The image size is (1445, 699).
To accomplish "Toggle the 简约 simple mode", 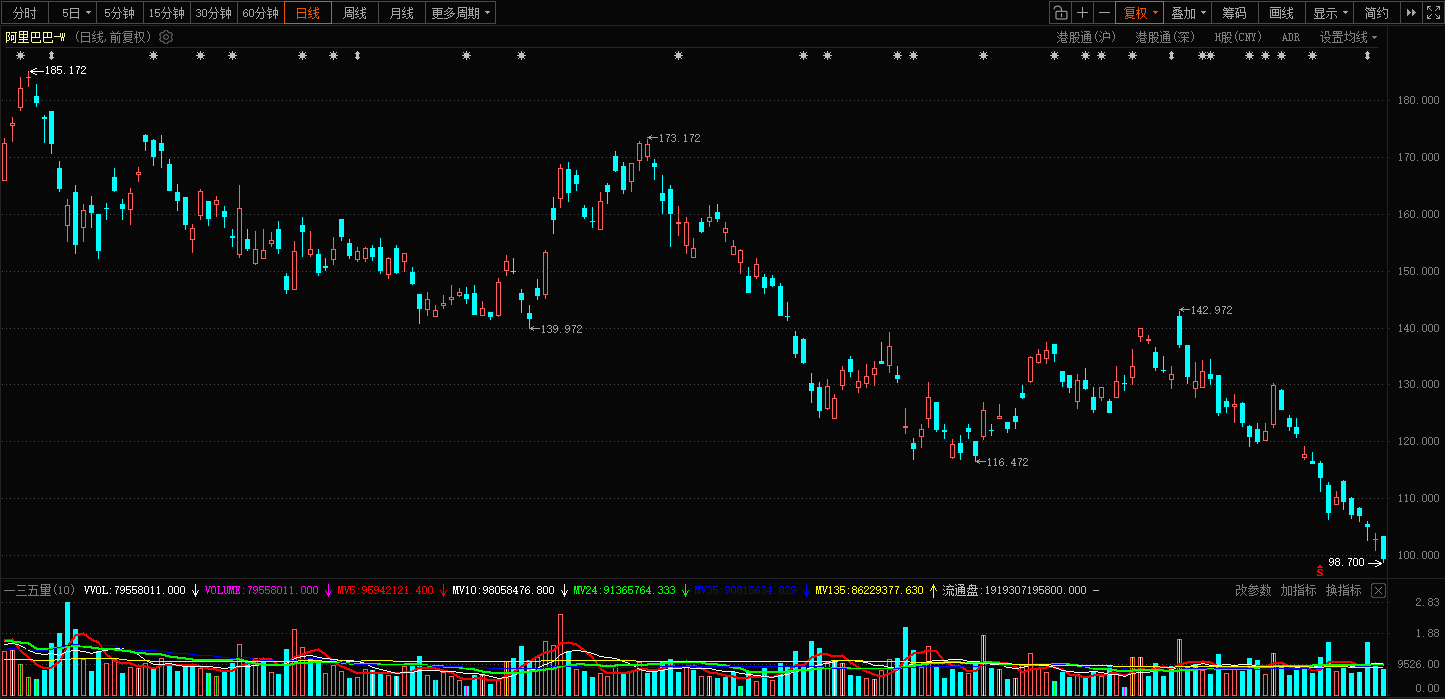I will coord(1377,13).
